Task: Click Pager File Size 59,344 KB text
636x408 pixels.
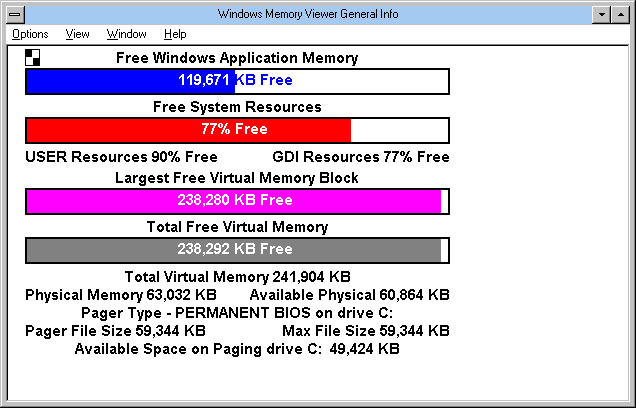Action: [x=115, y=331]
